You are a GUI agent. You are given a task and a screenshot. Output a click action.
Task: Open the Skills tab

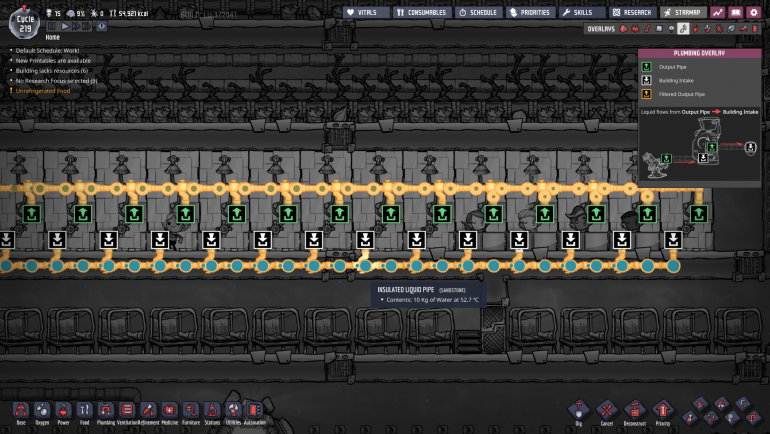(x=582, y=12)
